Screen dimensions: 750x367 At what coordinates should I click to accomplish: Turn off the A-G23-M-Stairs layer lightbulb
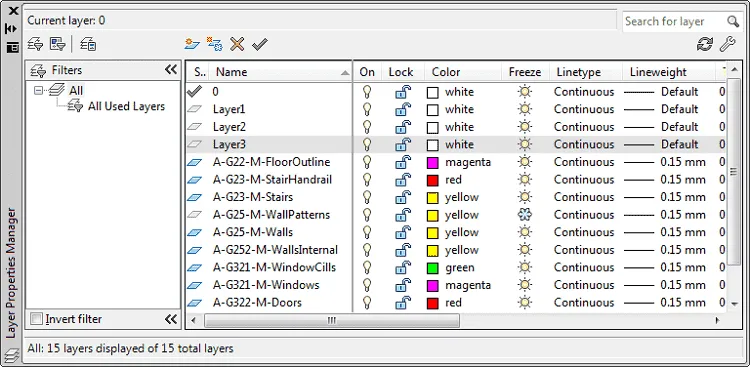point(367,197)
